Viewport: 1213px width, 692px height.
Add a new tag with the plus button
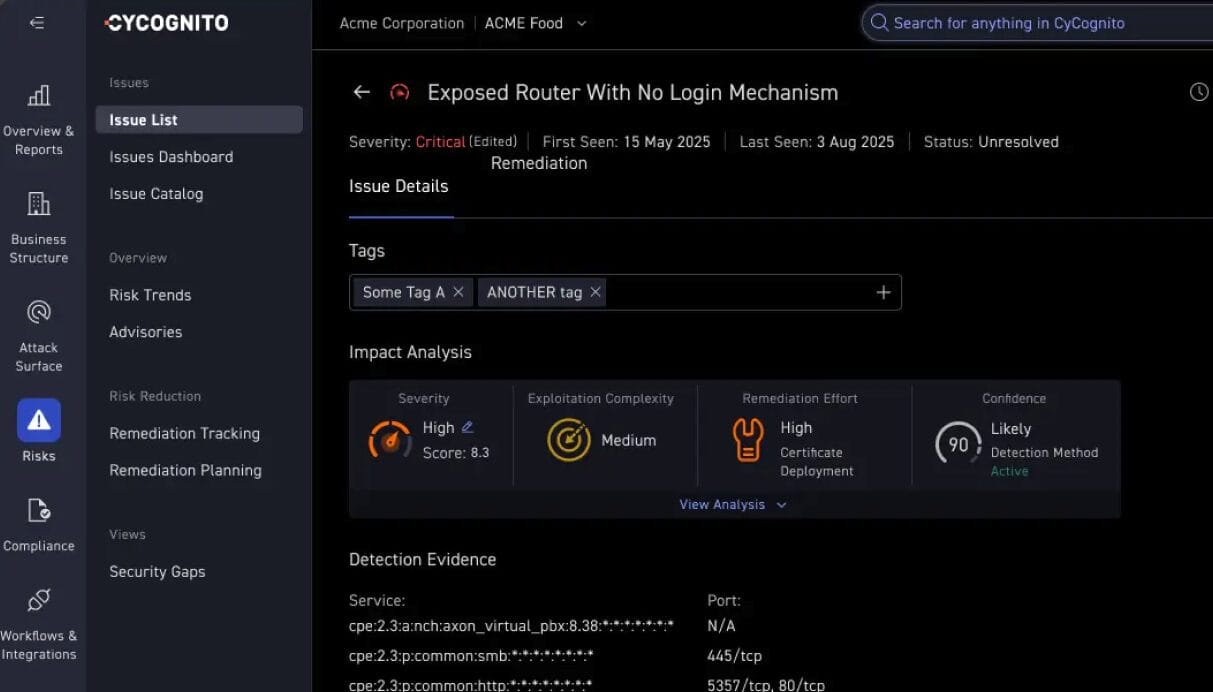(x=883, y=292)
